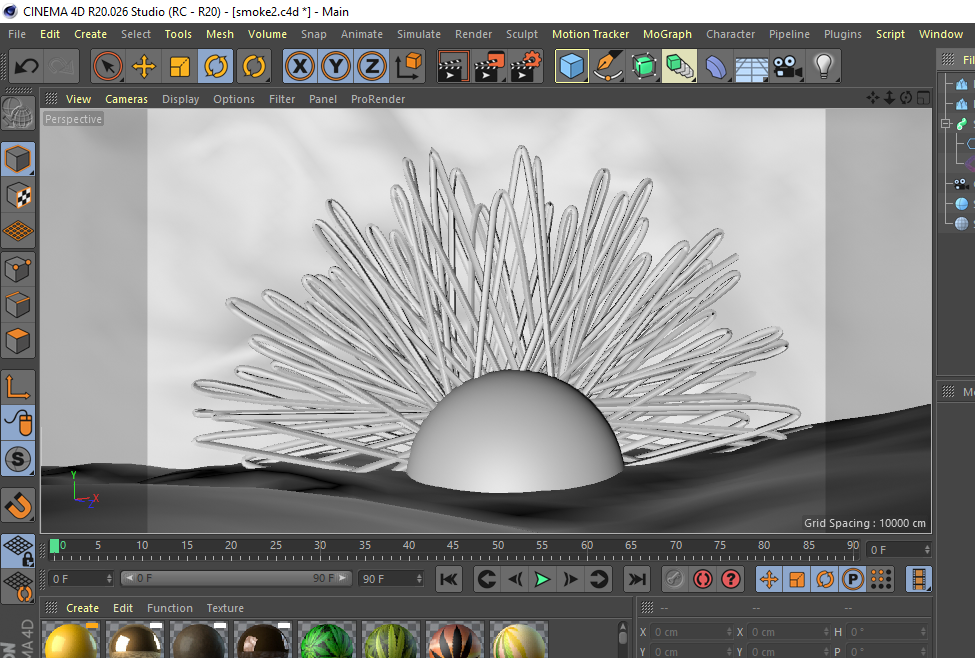This screenshot has height=658, width=975.
Task: Toggle Enable Axis L-shaped icon
Action: [x=18, y=387]
